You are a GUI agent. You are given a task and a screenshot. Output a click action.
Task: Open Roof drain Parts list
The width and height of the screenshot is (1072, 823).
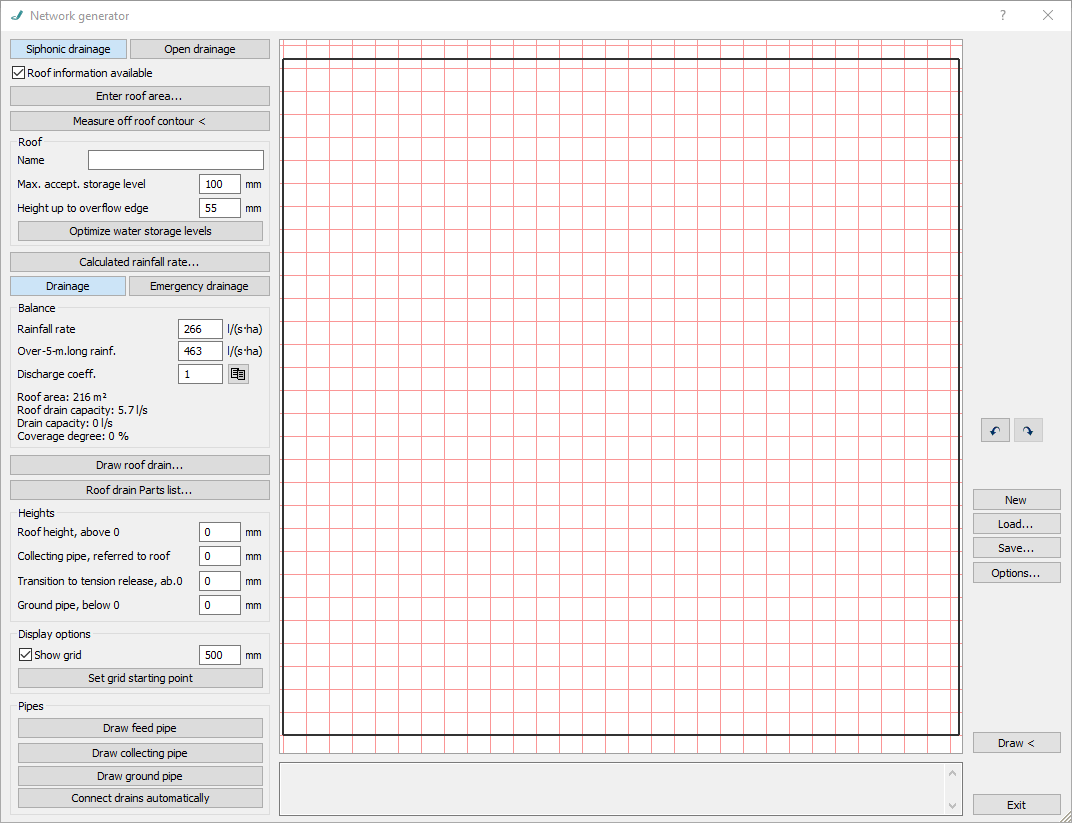point(139,490)
